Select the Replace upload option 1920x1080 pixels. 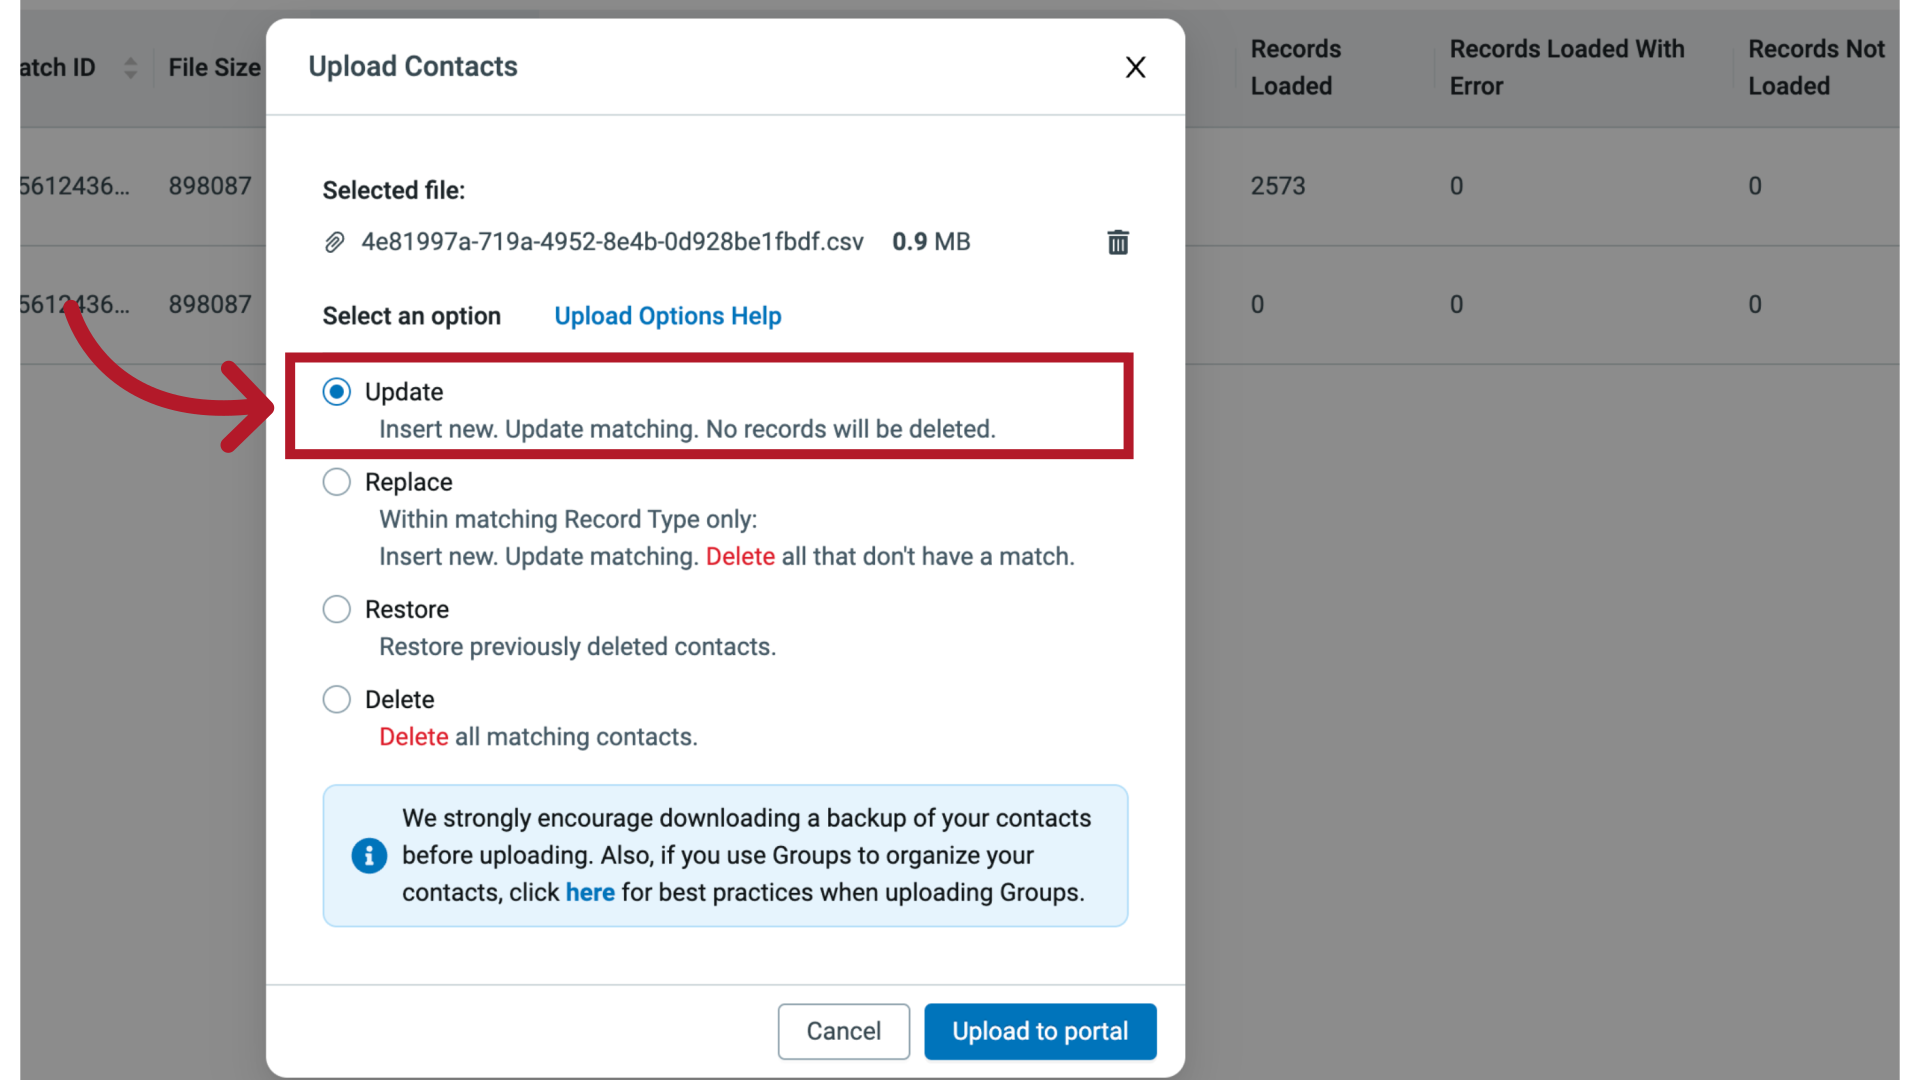(x=337, y=482)
